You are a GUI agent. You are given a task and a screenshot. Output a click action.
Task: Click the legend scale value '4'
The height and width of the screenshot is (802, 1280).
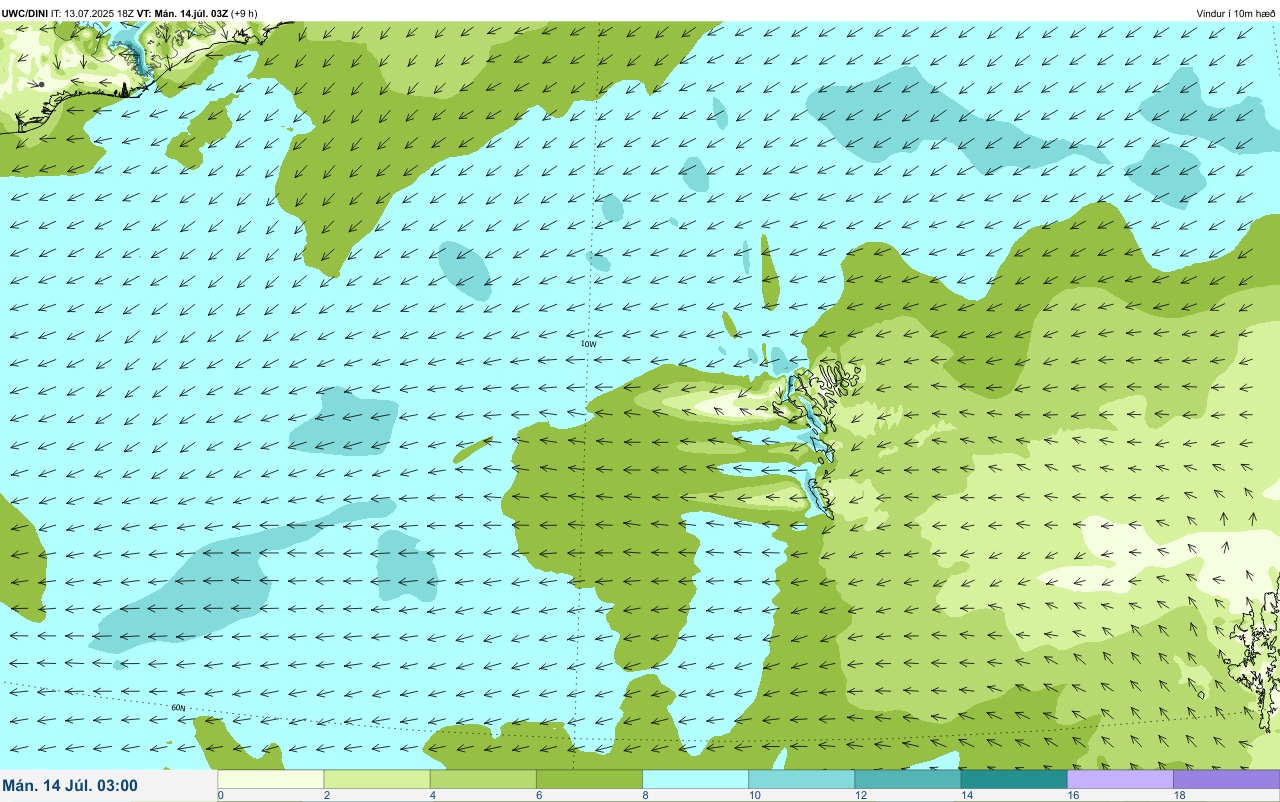click(x=433, y=795)
